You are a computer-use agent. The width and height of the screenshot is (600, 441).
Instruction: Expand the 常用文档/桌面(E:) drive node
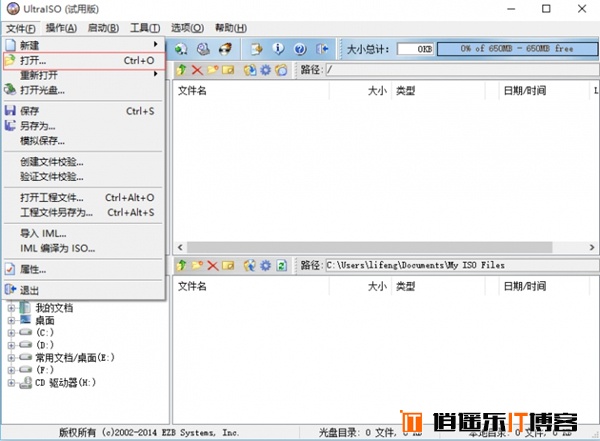(x=11, y=358)
